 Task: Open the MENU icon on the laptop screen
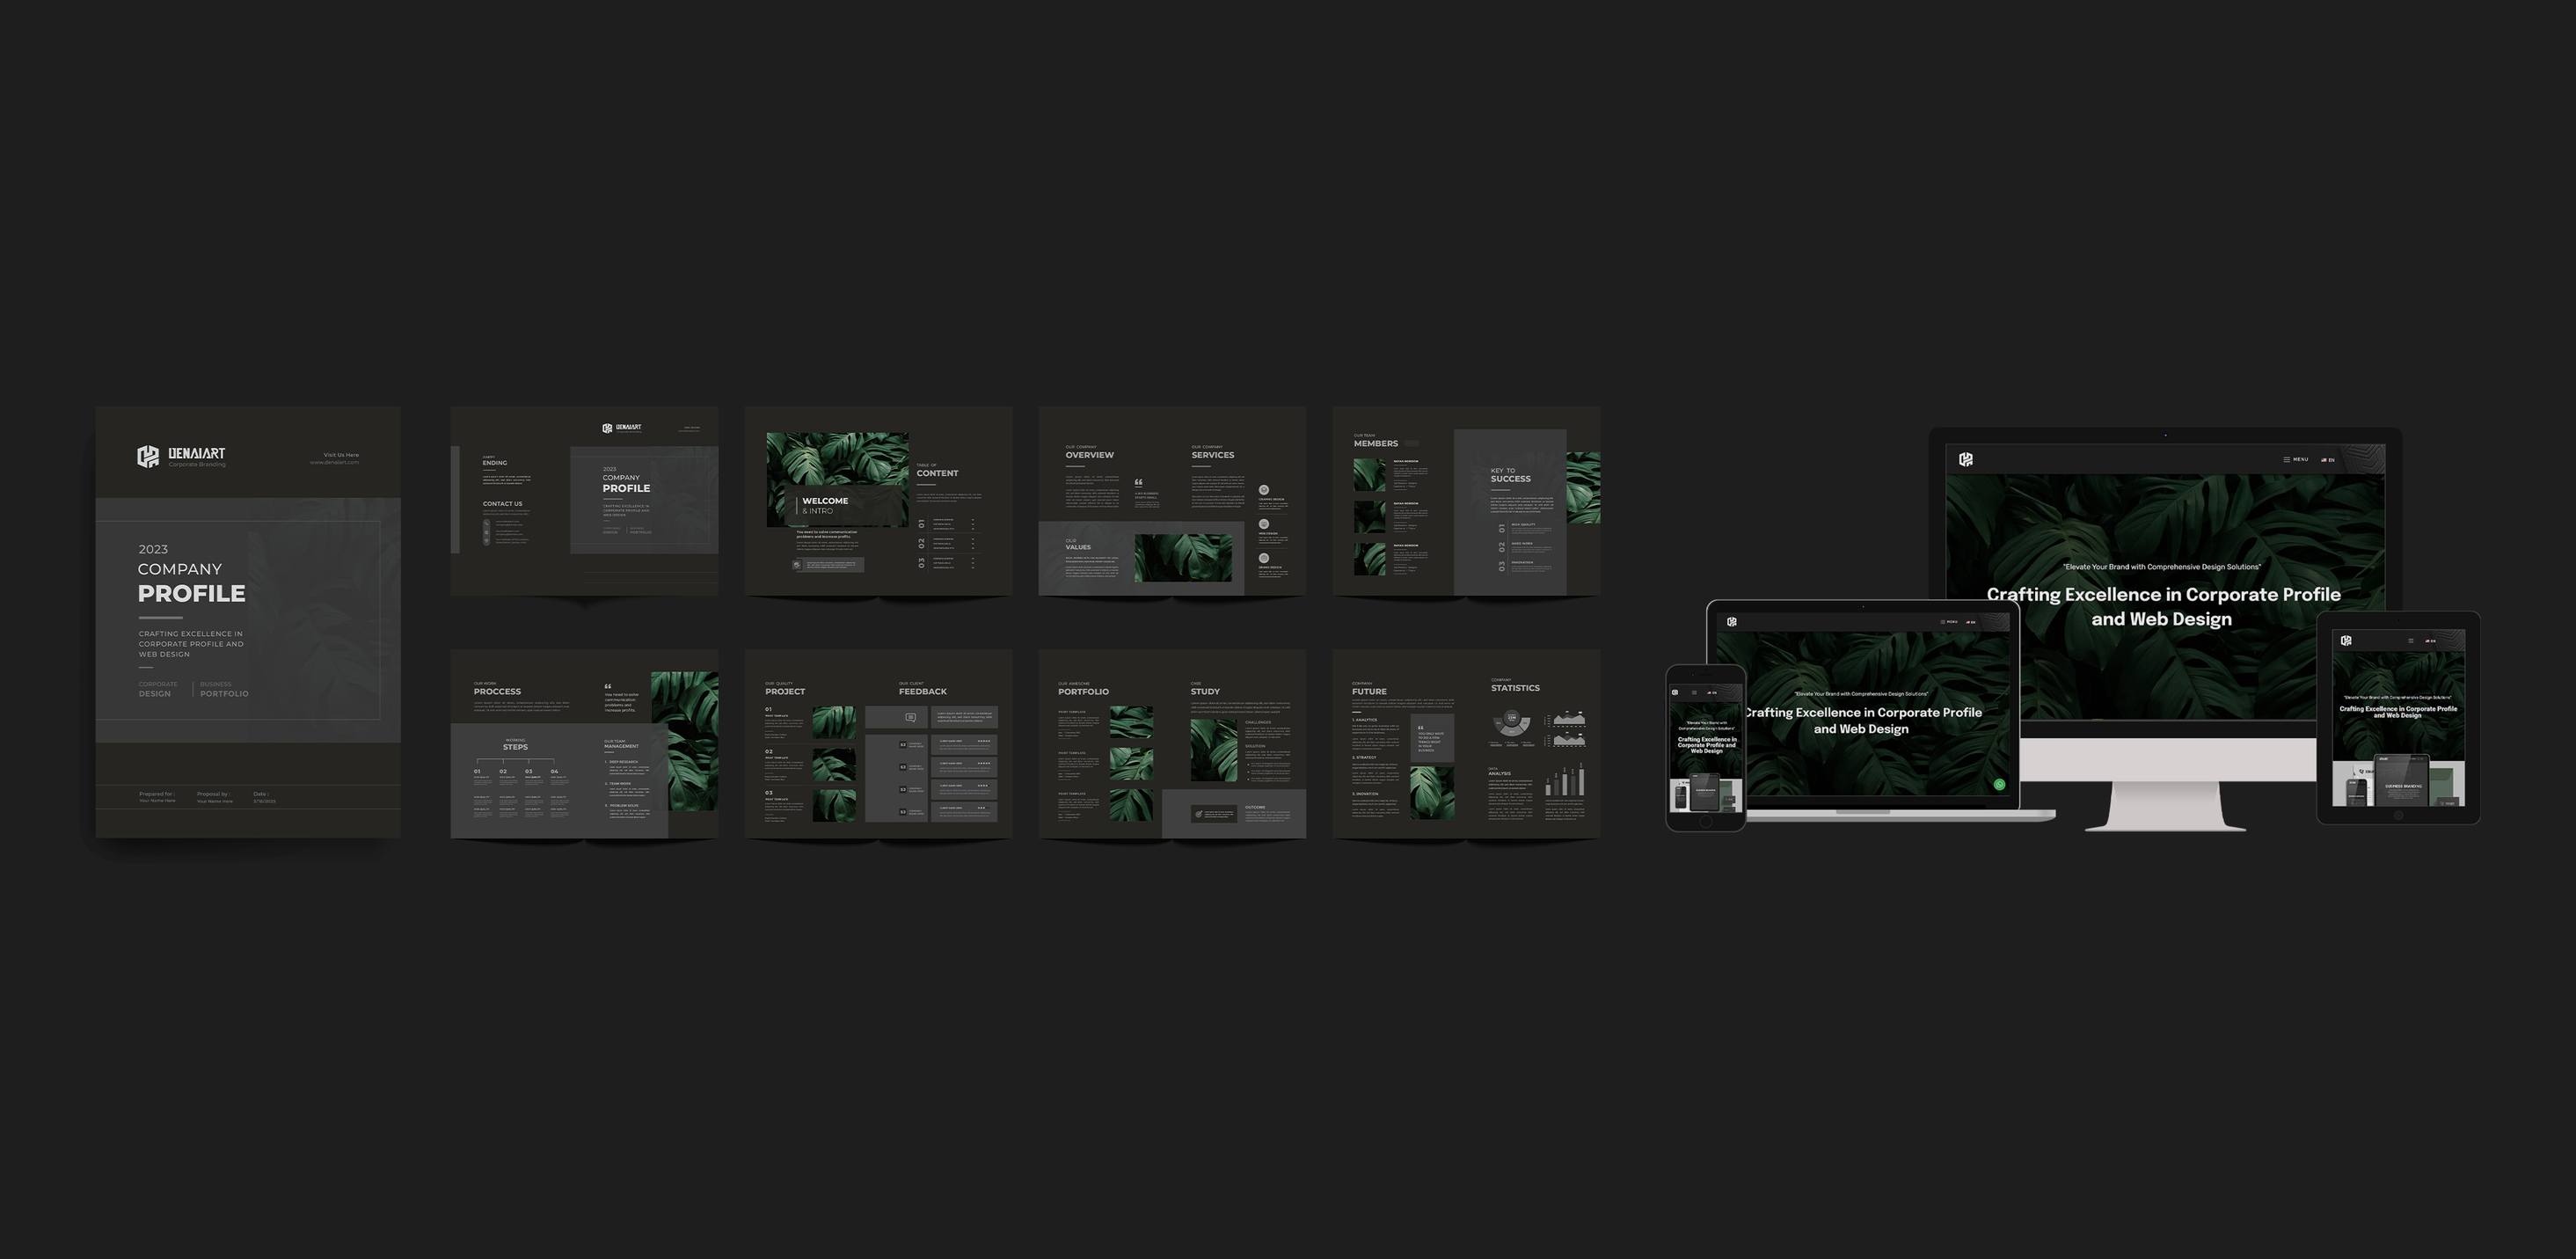1948,622
